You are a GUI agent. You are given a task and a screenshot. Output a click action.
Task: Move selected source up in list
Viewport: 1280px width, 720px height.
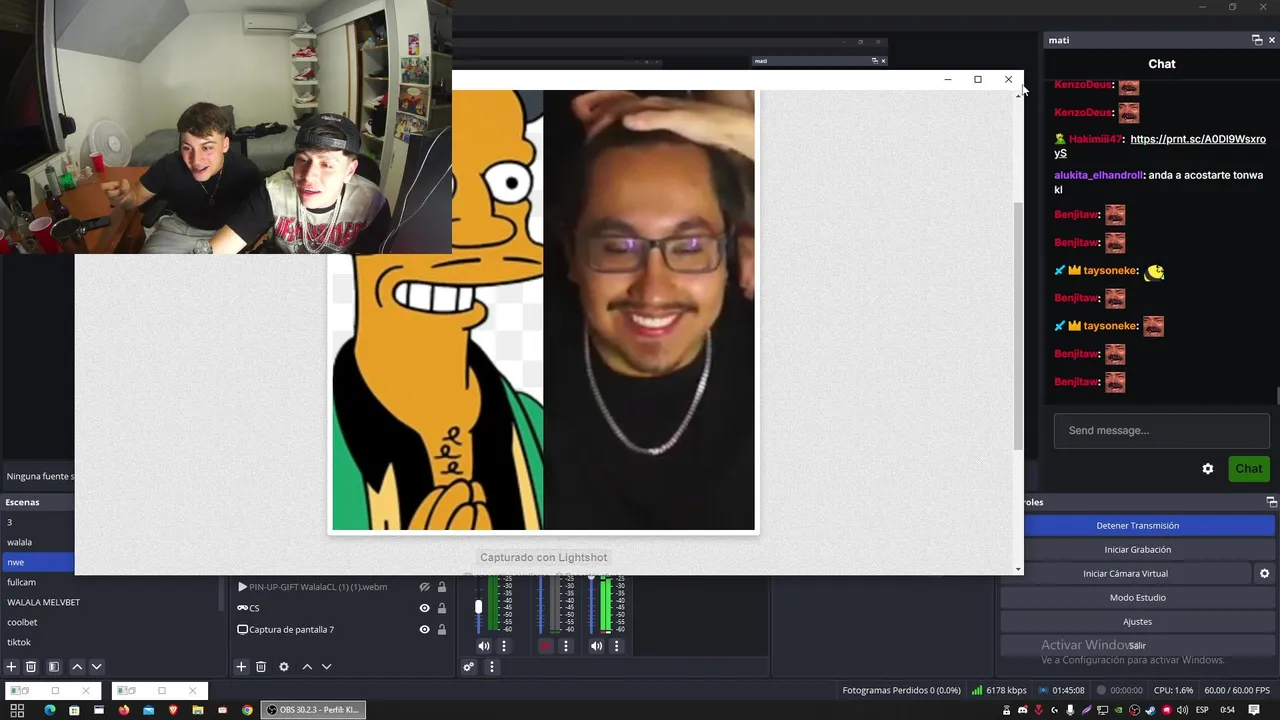(x=307, y=667)
